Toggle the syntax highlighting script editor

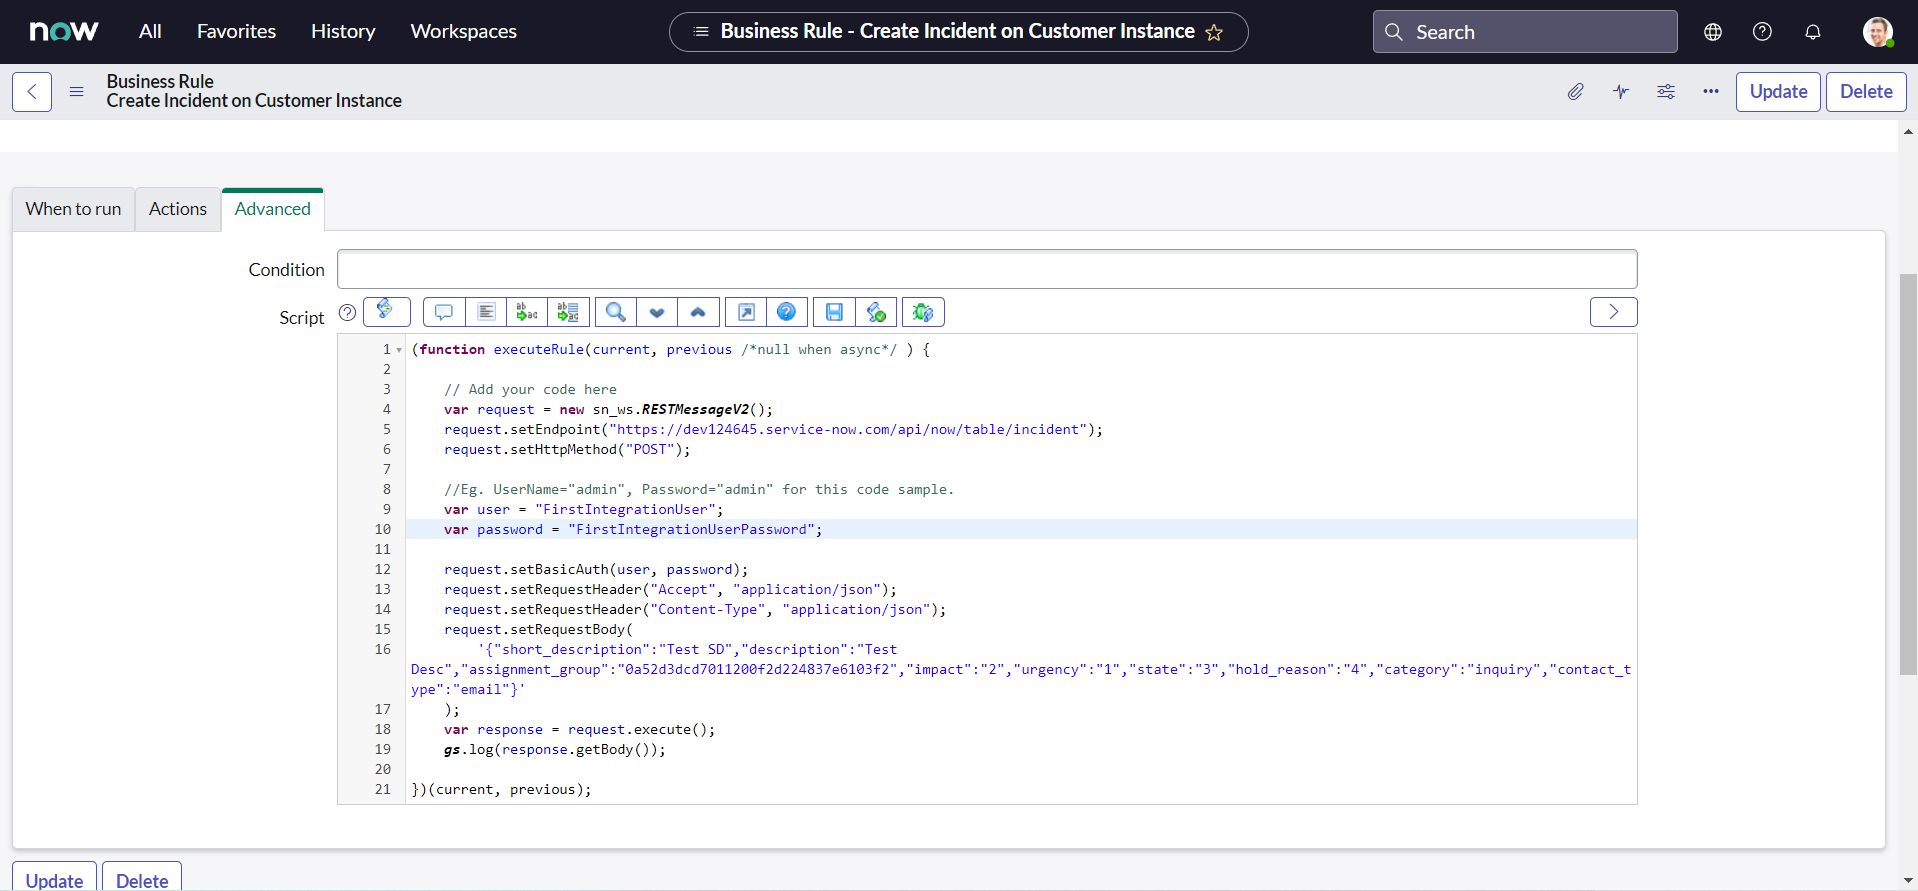[x=387, y=312]
